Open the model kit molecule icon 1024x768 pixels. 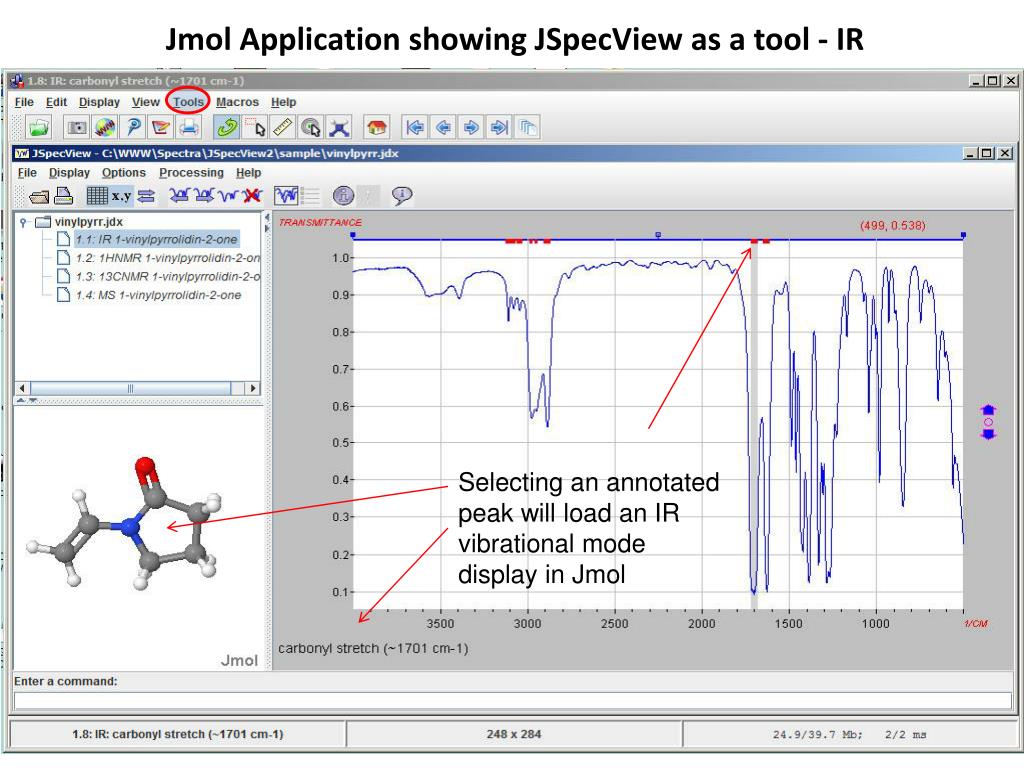tap(339, 127)
